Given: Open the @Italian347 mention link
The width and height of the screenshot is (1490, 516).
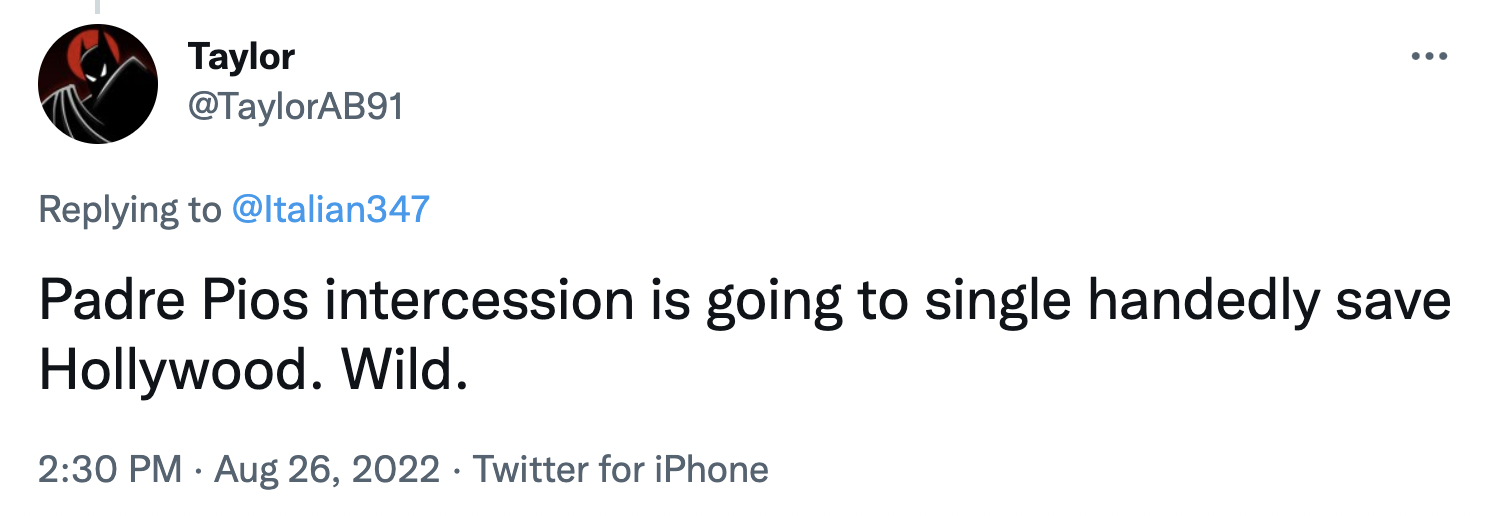Looking at the screenshot, I should (330, 209).
